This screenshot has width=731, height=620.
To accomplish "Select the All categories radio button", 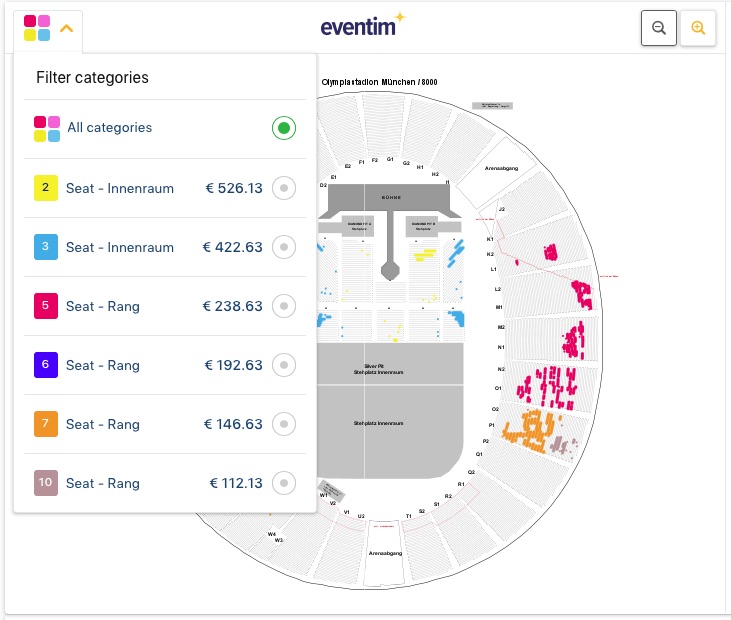I will 284,128.
